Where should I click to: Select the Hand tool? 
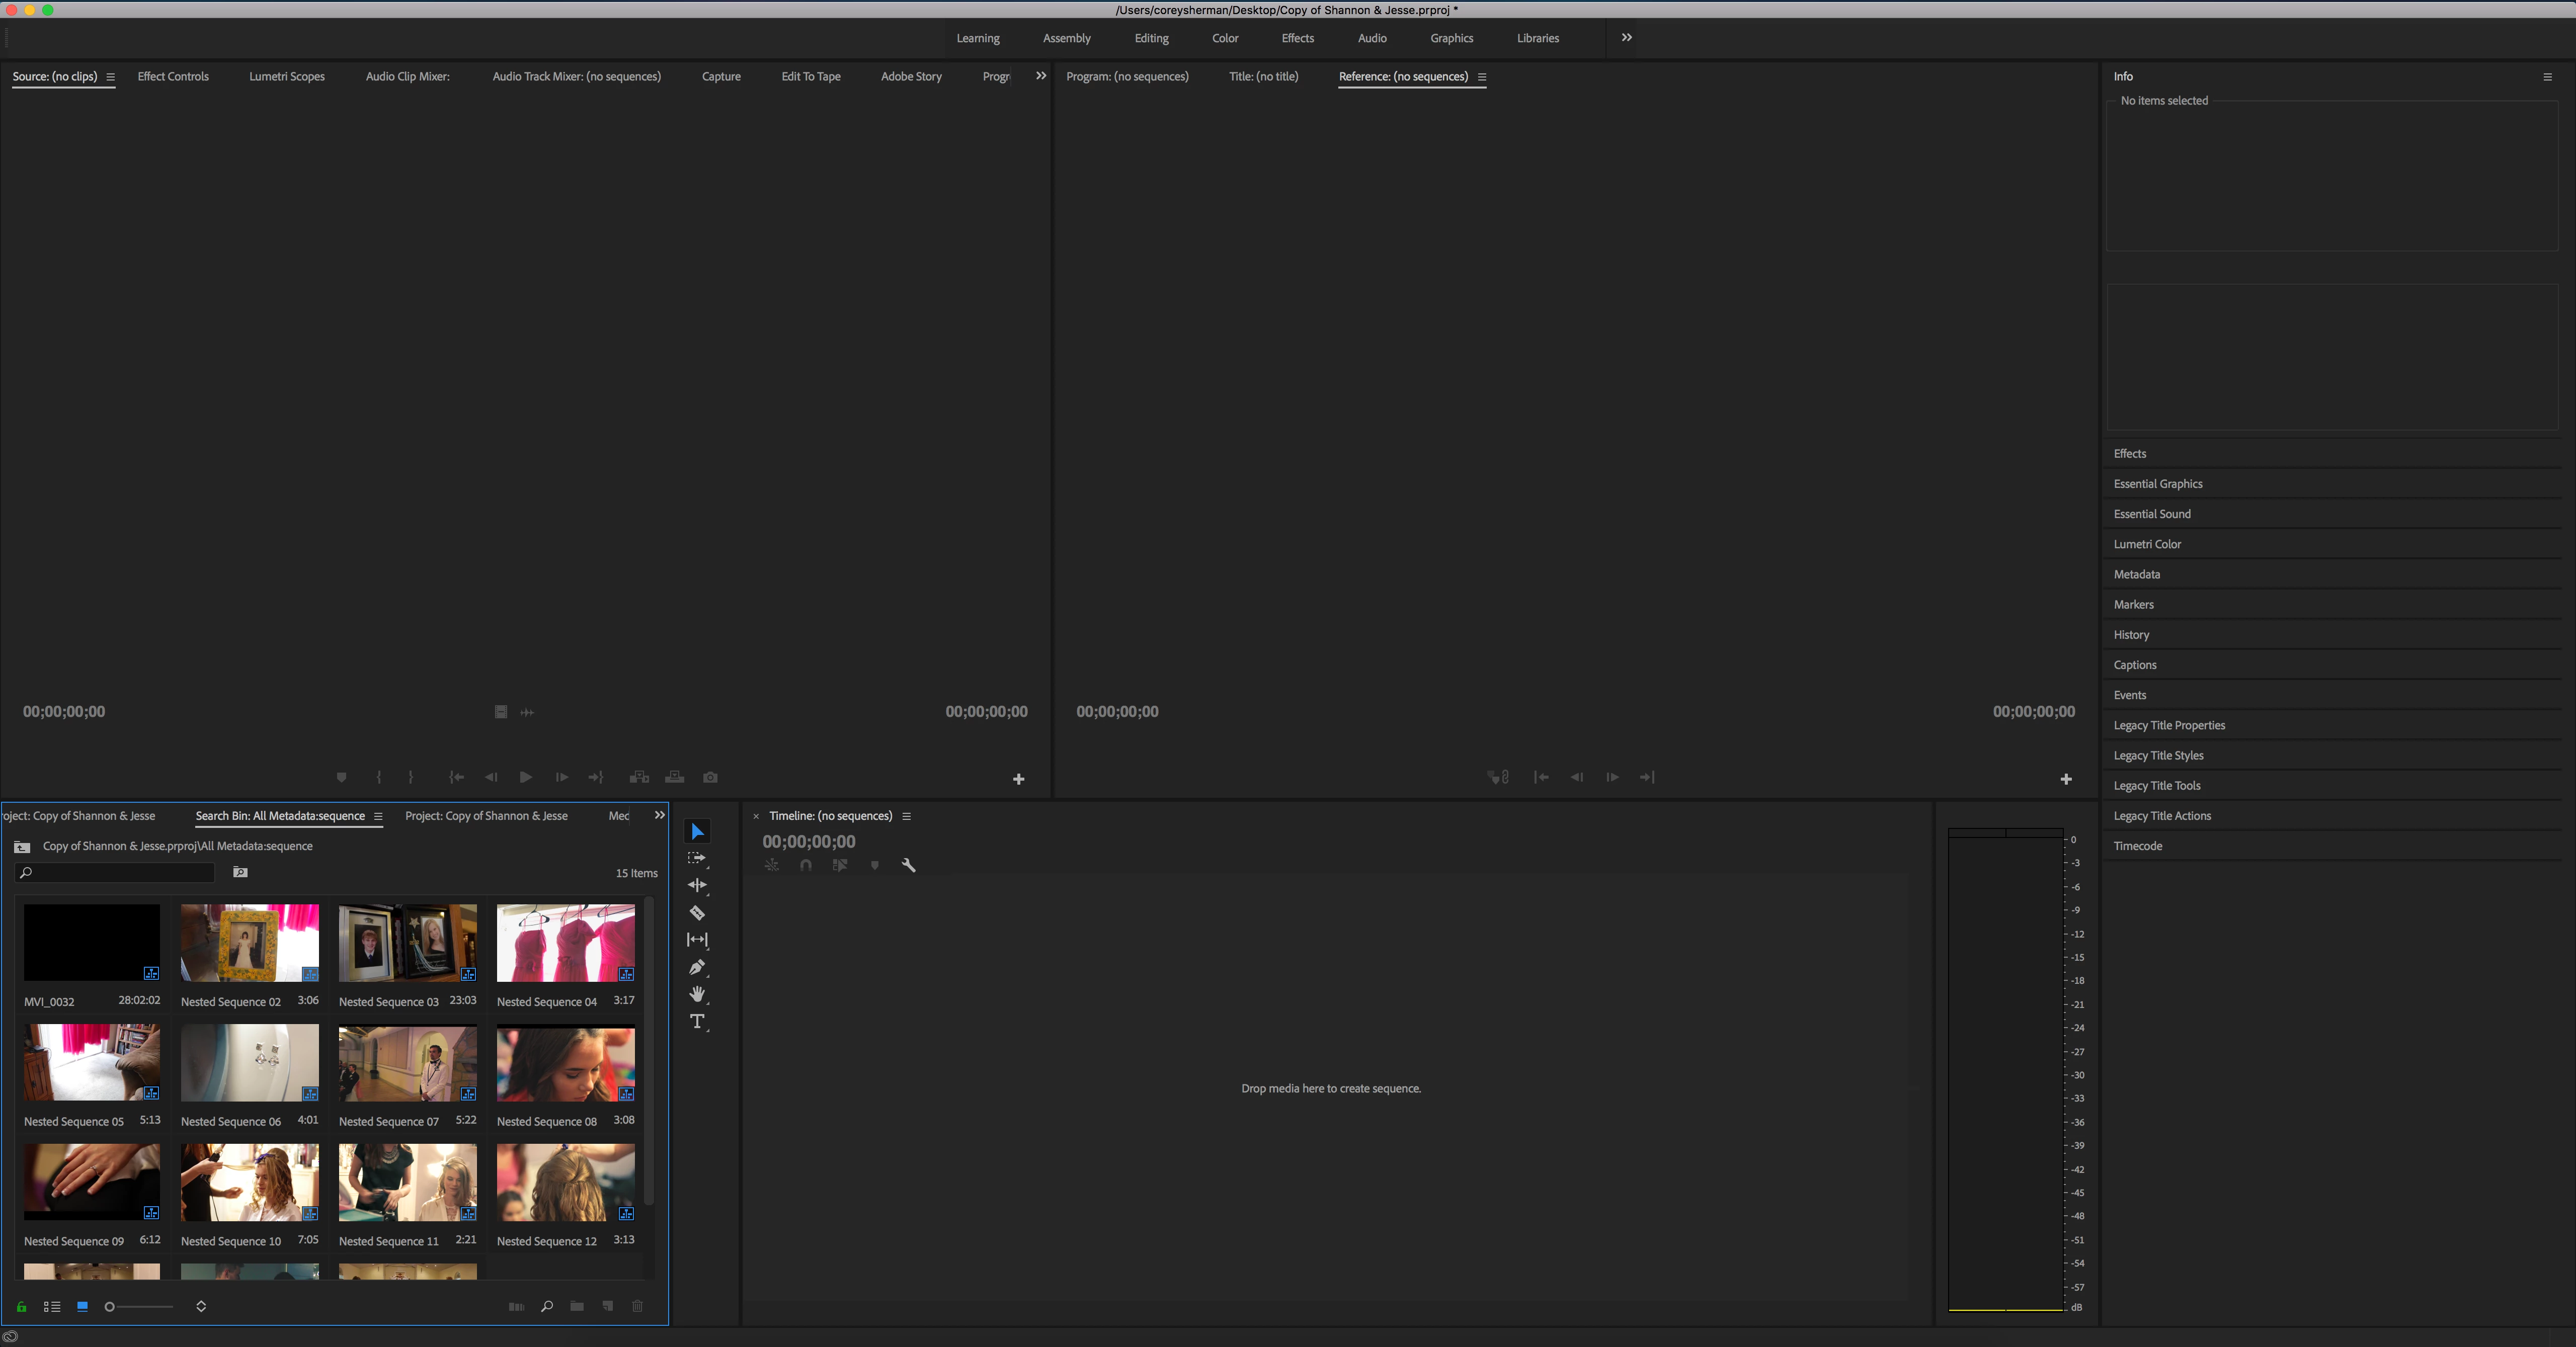[697, 994]
